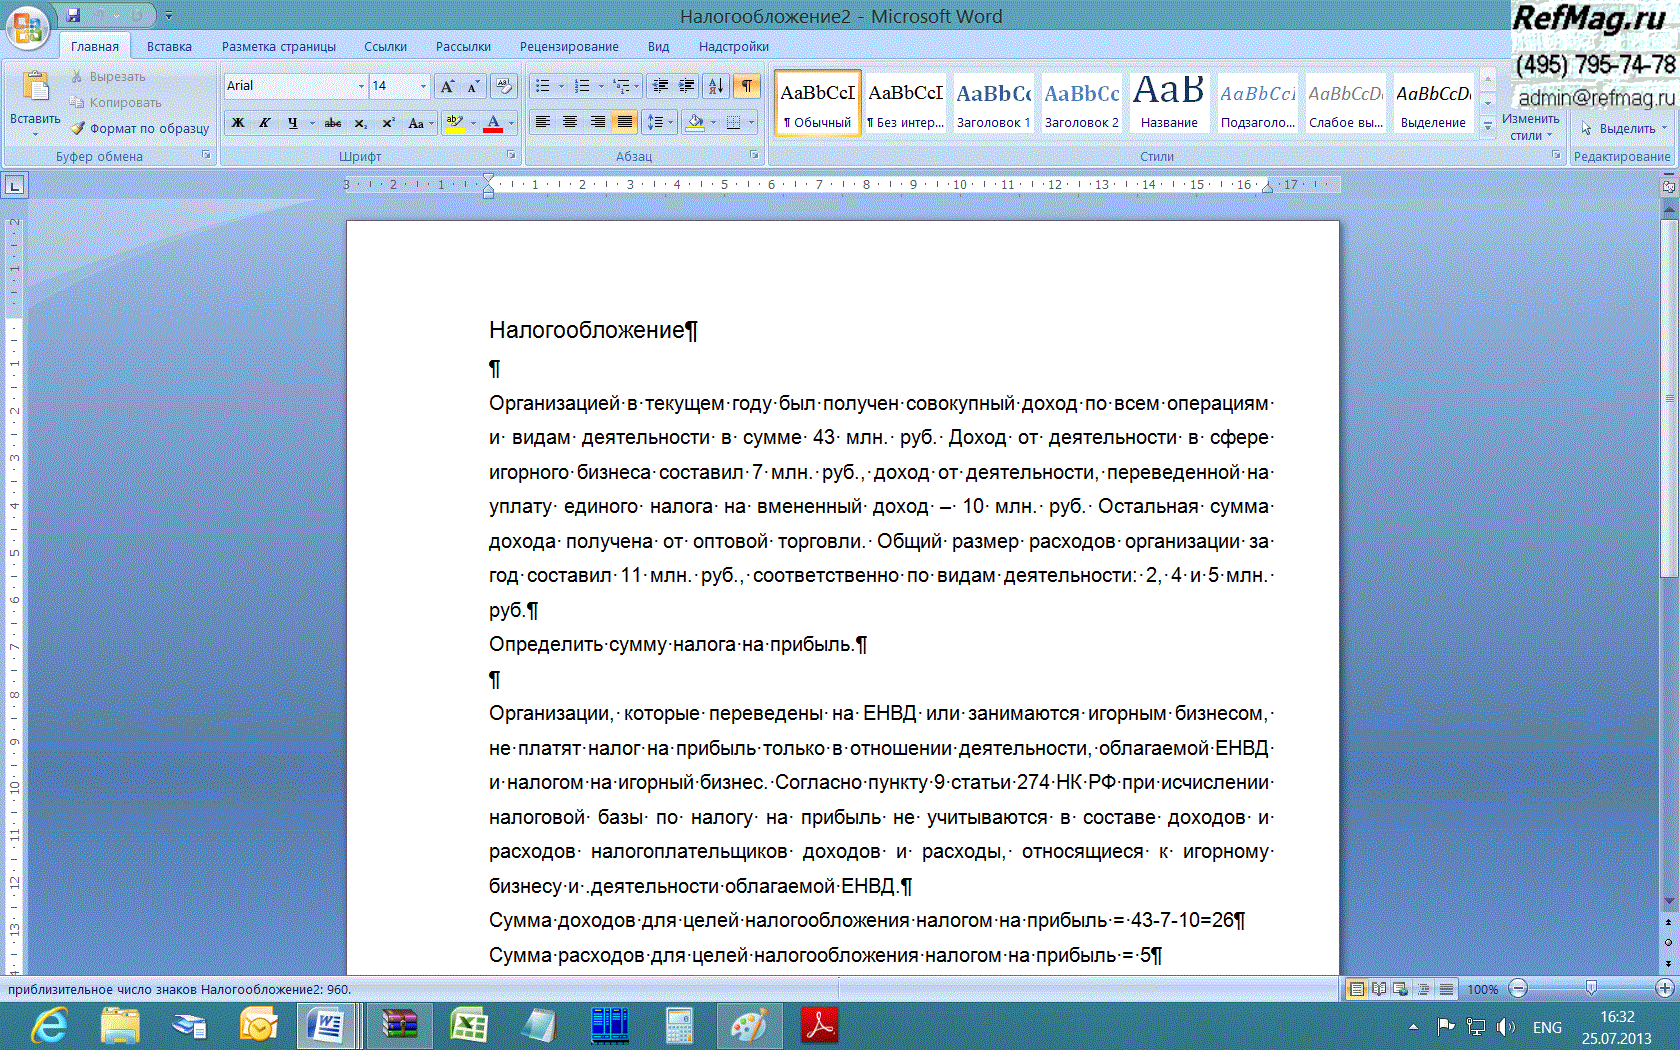This screenshot has width=1680, height=1050.
Task: Click the zoom slider handle
Action: [x=1591, y=989]
